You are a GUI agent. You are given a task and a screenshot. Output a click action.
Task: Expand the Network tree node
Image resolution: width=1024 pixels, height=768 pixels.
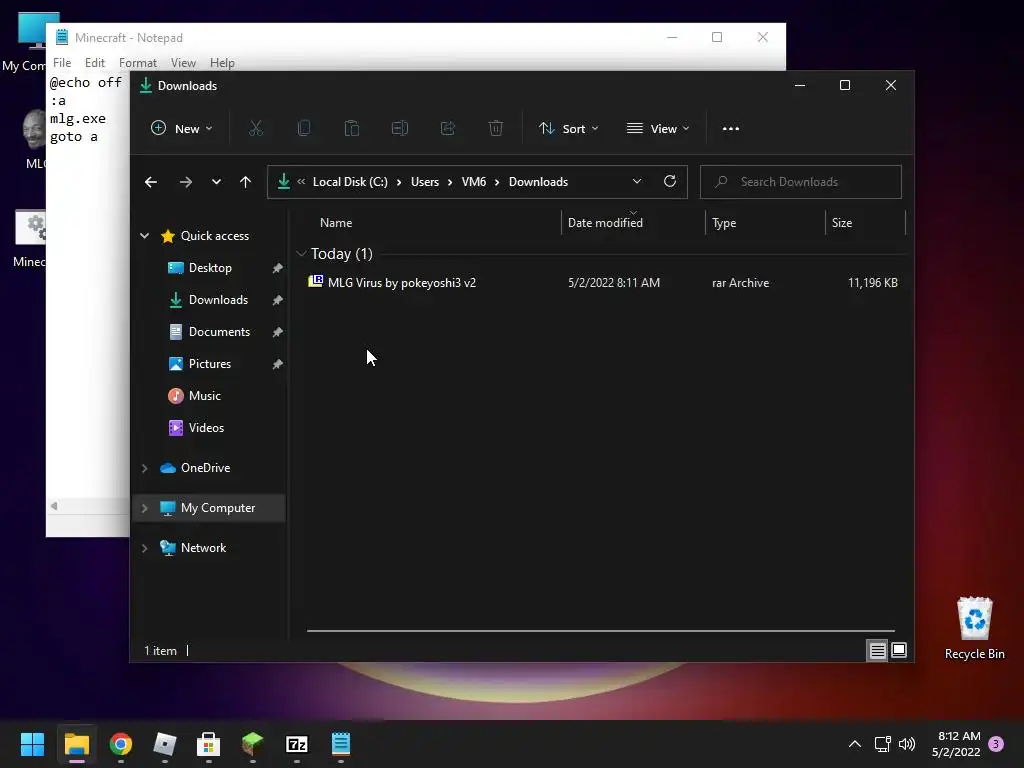[x=144, y=548]
